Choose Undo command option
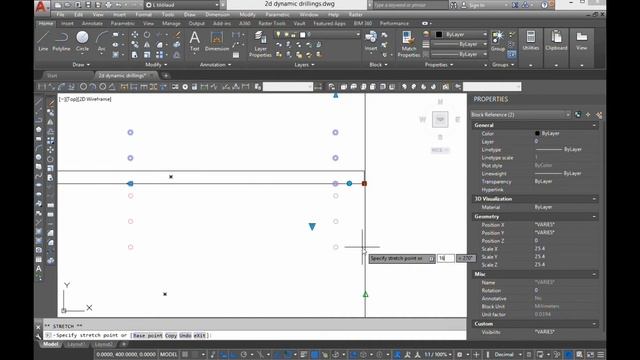This screenshot has height=360, width=640. point(185,336)
